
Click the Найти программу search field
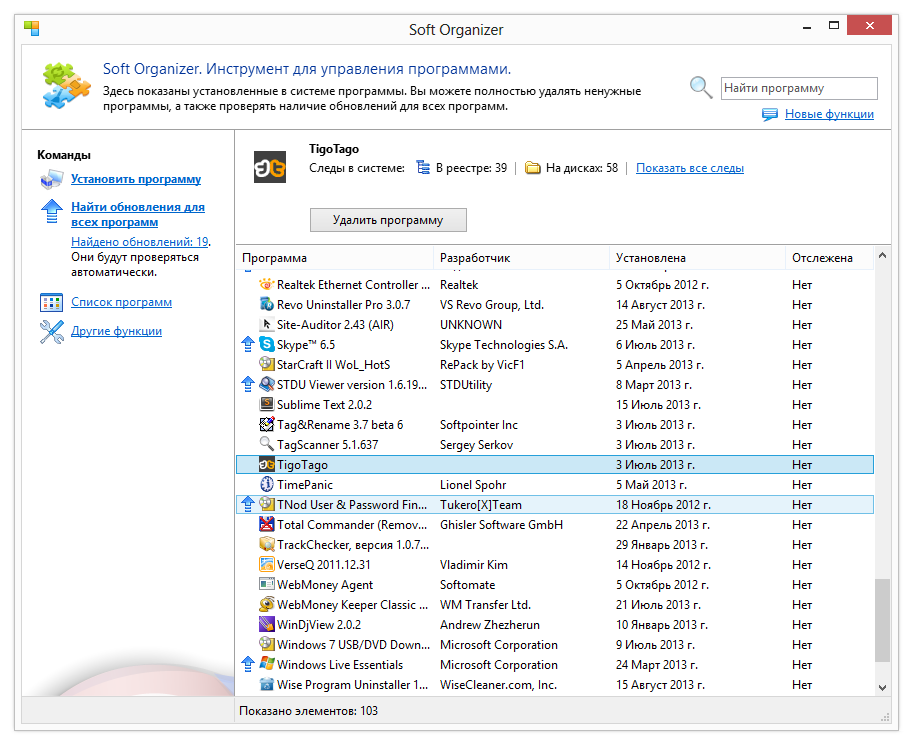[x=799, y=88]
